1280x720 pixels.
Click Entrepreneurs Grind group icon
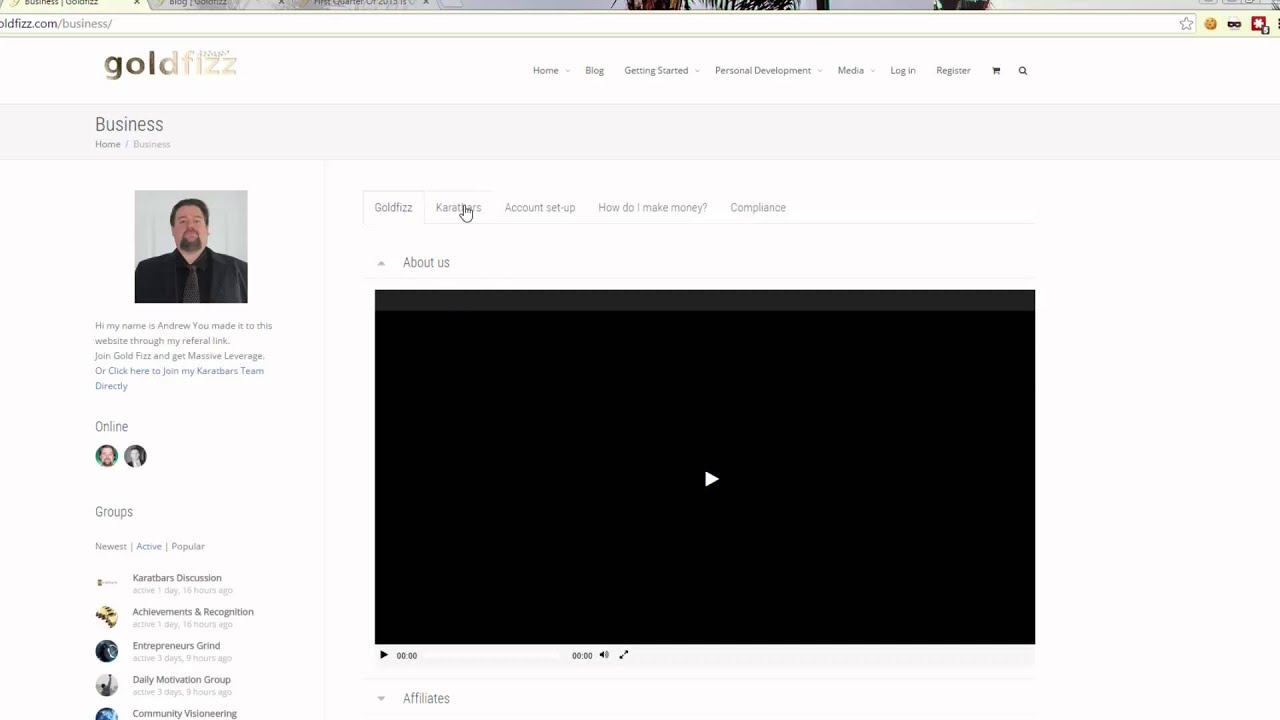[x=107, y=651]
